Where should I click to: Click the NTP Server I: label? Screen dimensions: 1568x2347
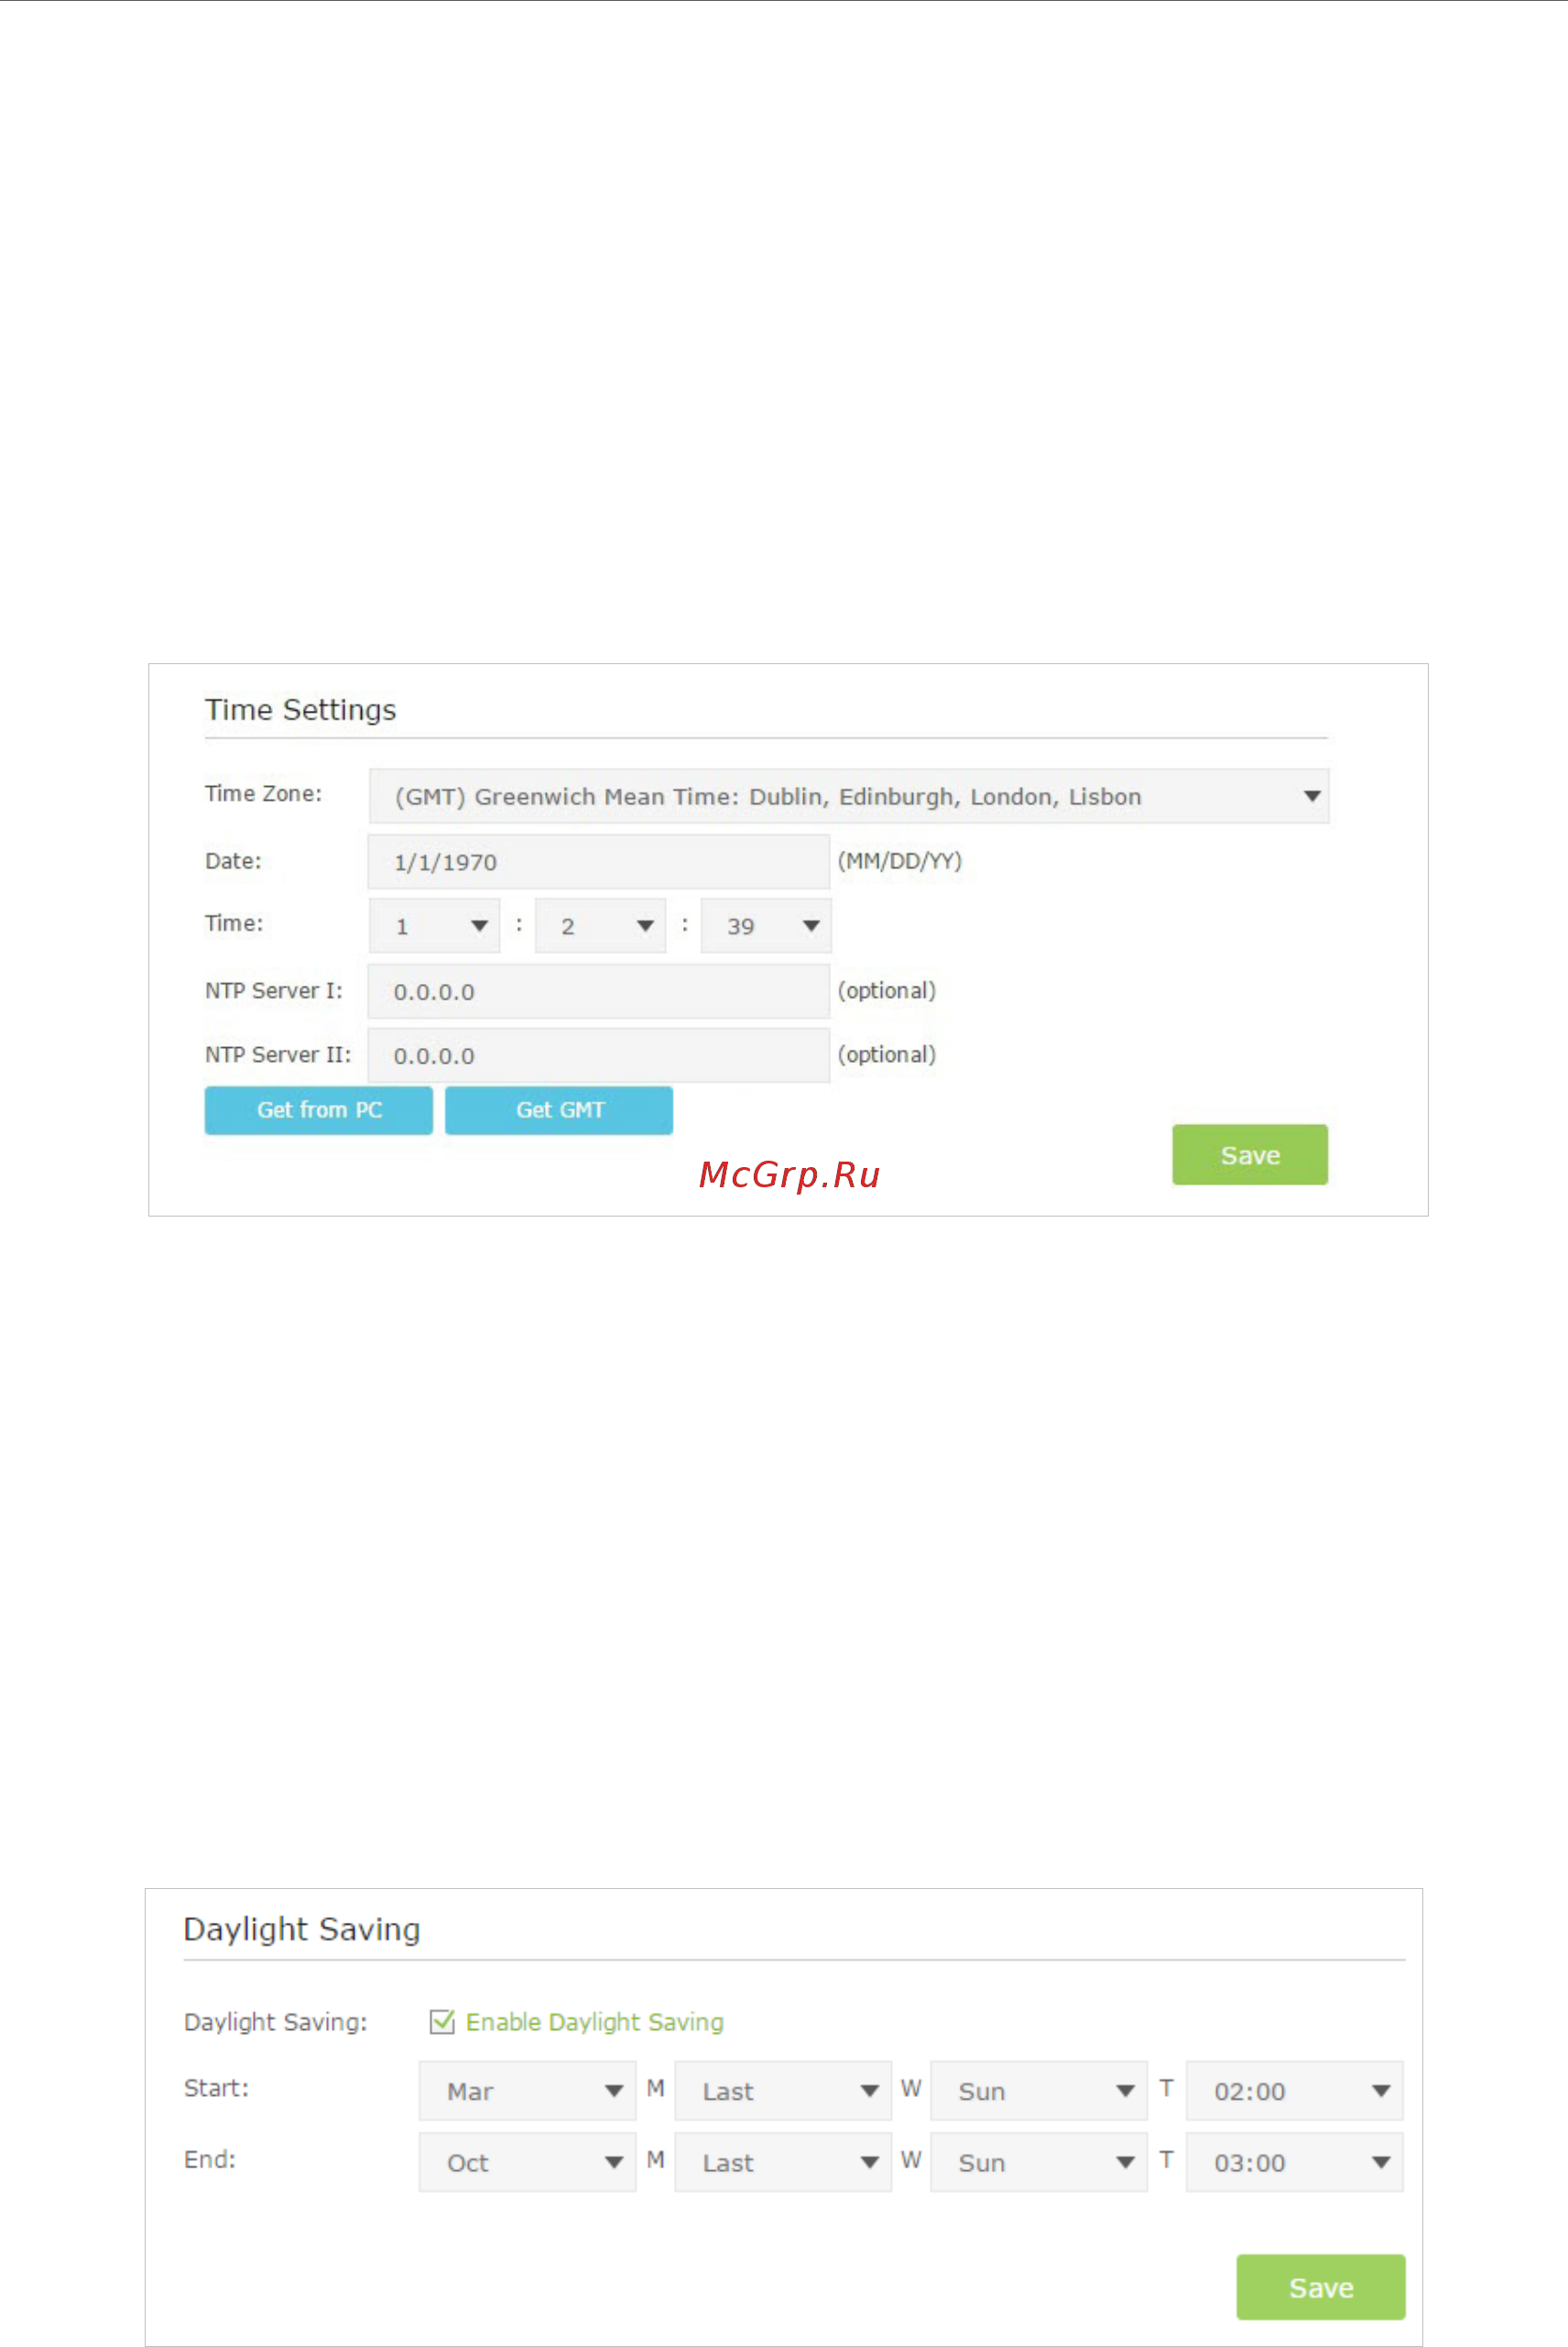pyautogui.click(x=274, y=991)
